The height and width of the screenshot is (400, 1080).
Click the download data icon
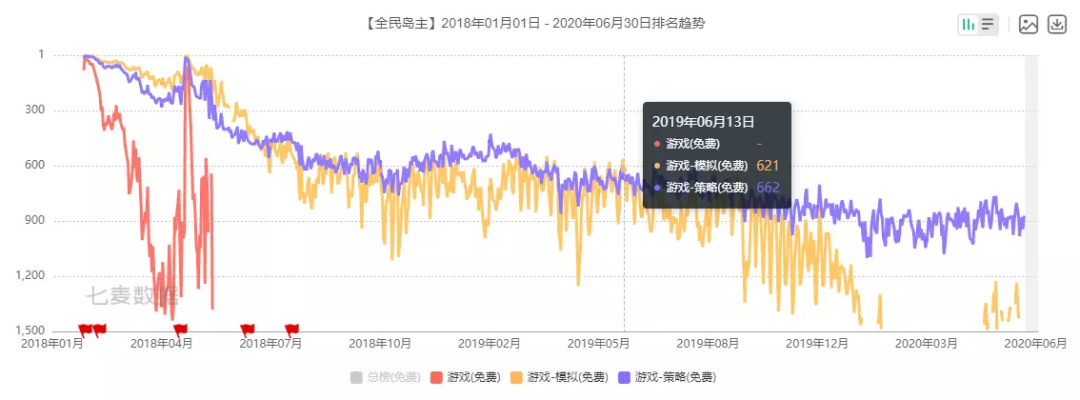pyautogui.click(x=1057, y=25)
